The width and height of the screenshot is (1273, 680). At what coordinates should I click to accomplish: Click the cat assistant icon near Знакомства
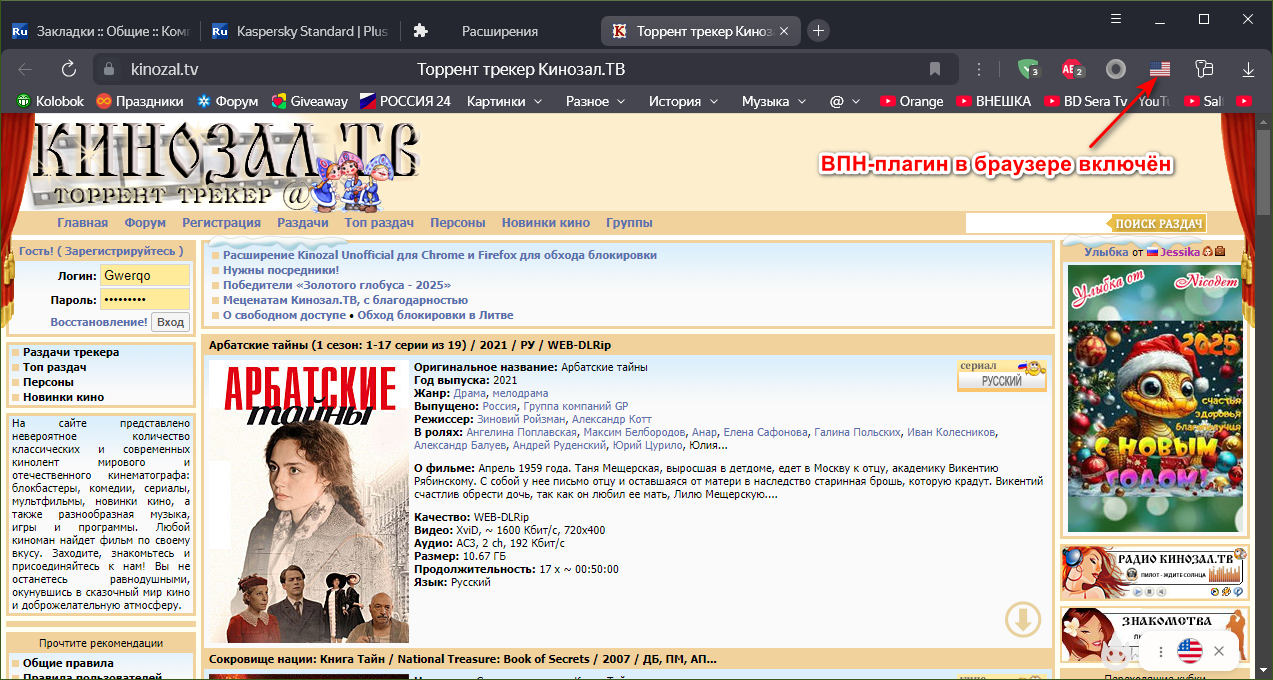(1116, 652)
